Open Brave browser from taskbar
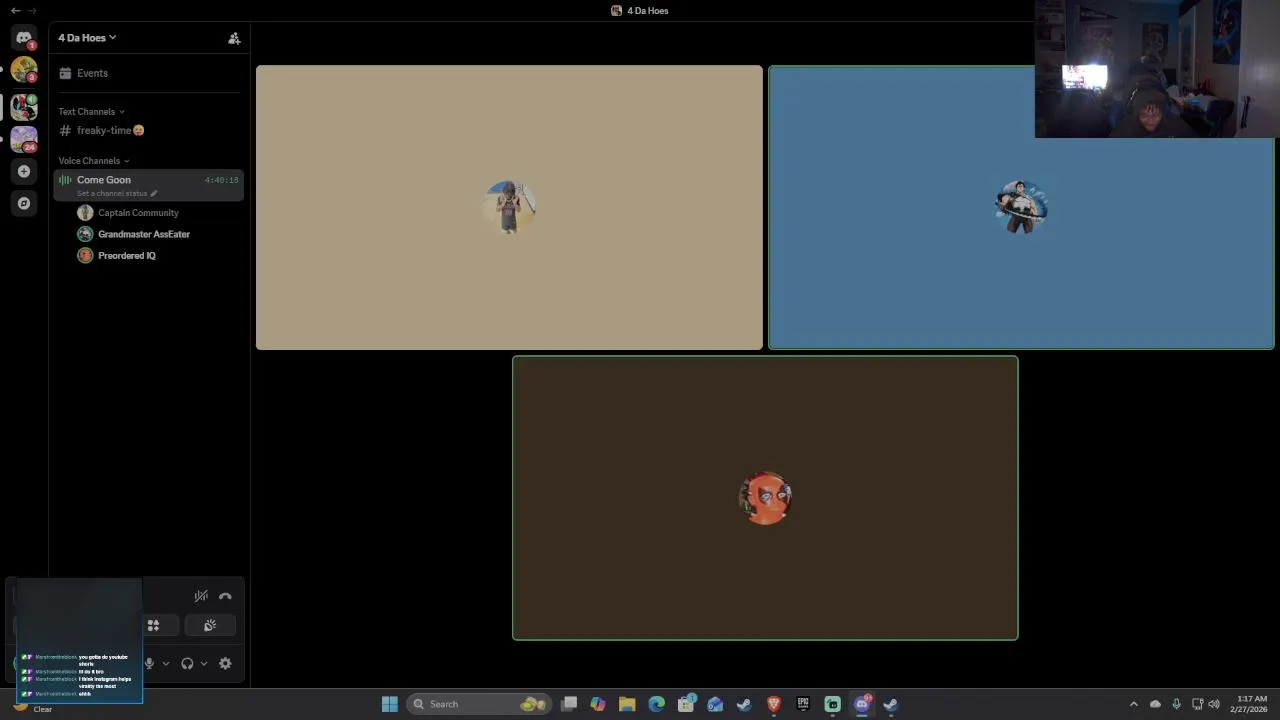Screen dimensions: 1280x720 pos(773,704)
